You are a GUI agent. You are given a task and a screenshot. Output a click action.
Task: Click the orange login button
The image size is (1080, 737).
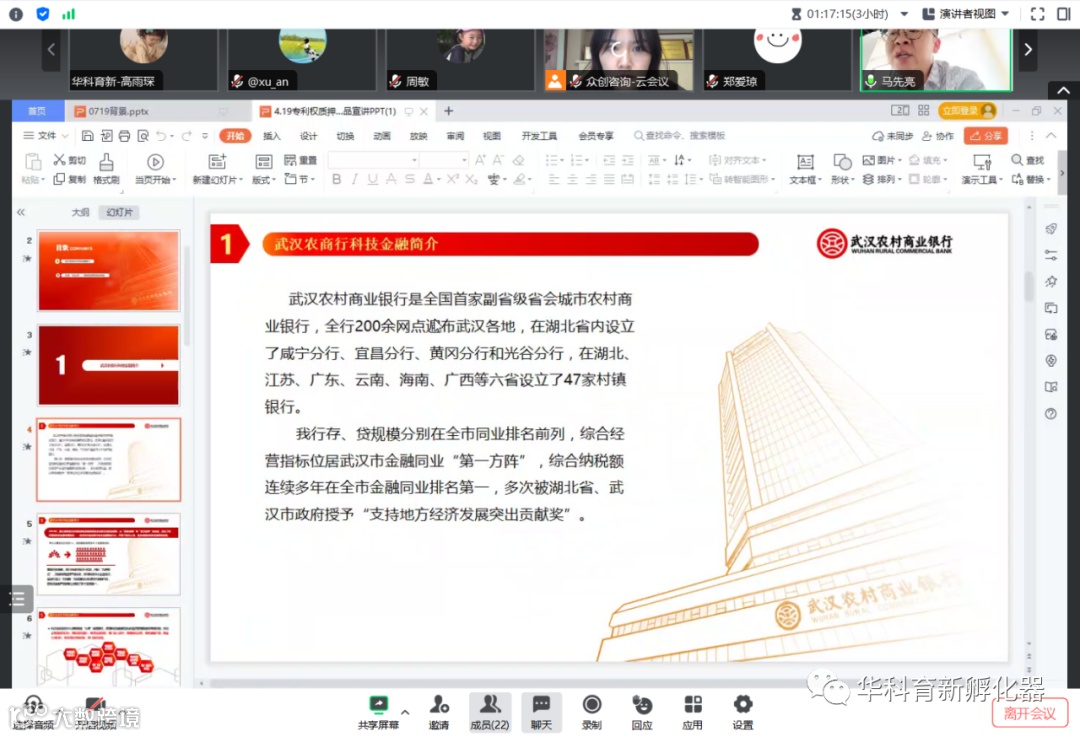[967, 110]
